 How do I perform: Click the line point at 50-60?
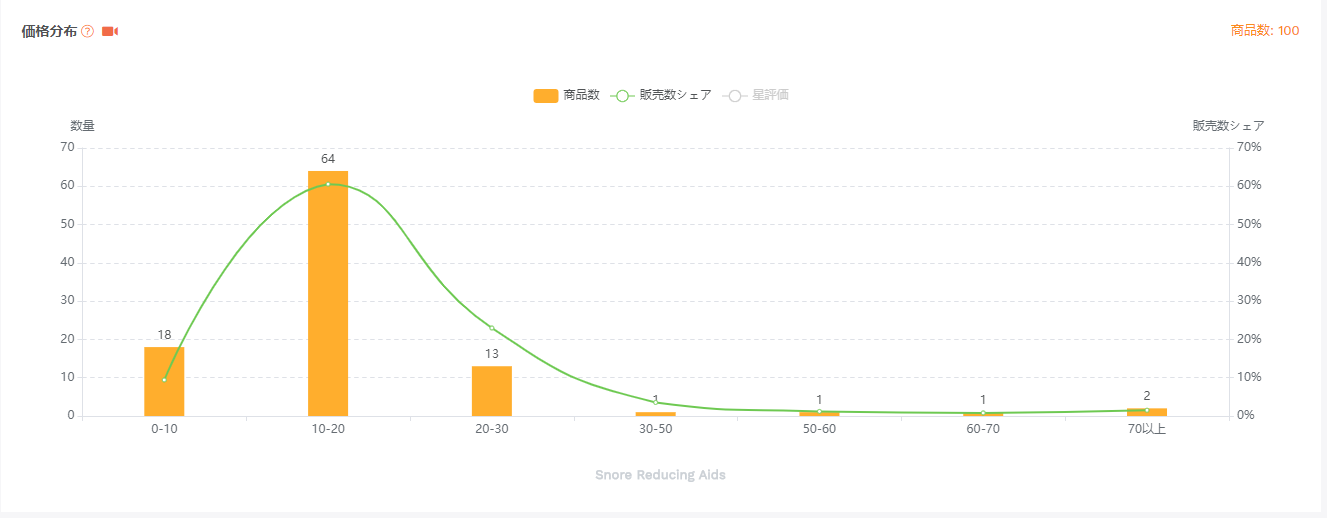(819, 411)
